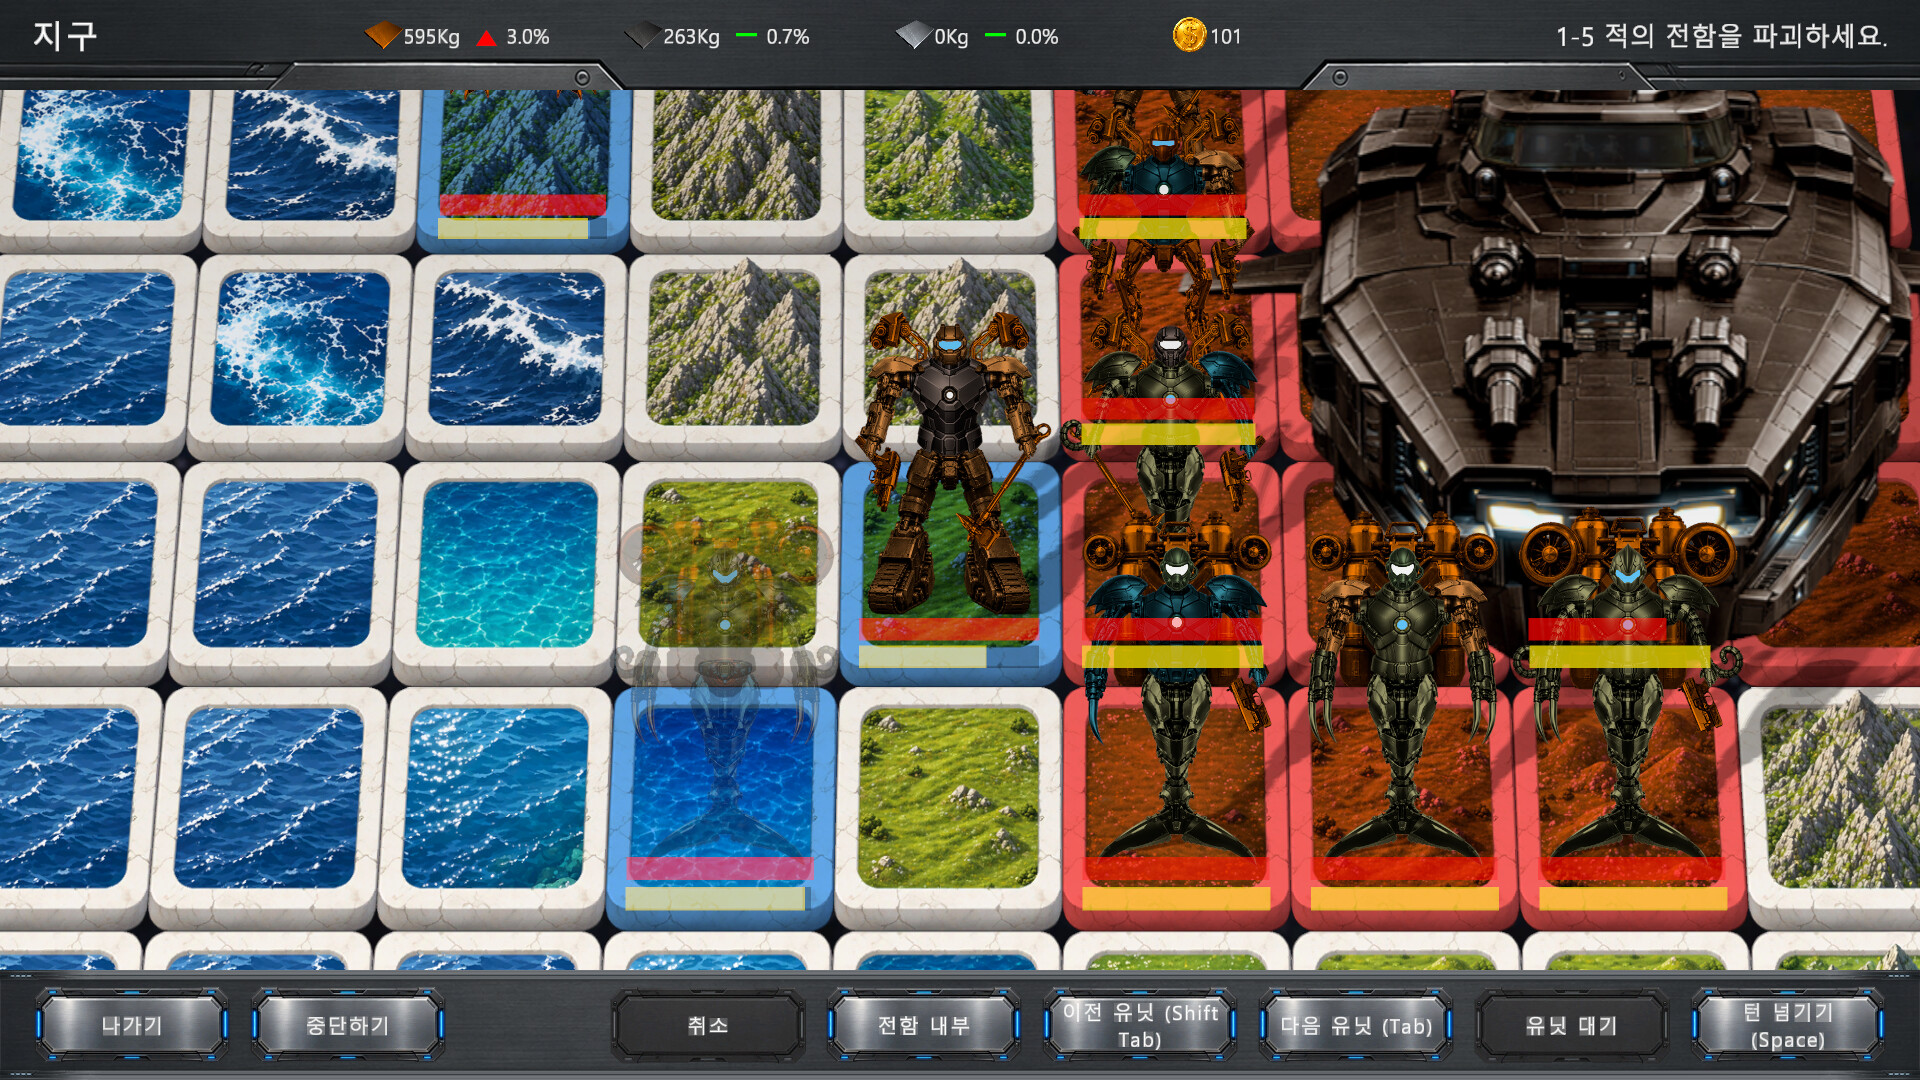Image resolution: width=1920 pixels, height=1080 pixels.
Task: Click the light turquoise shallow water tile
Action: [507, 565]
